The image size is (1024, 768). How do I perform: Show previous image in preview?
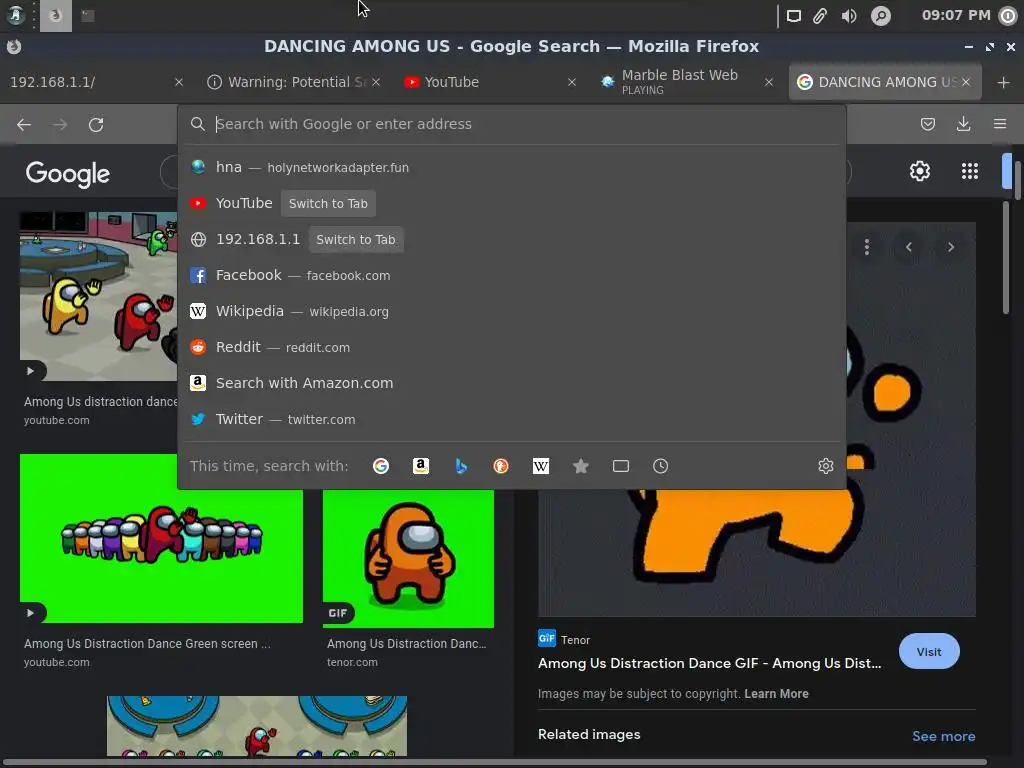point(908,247)
